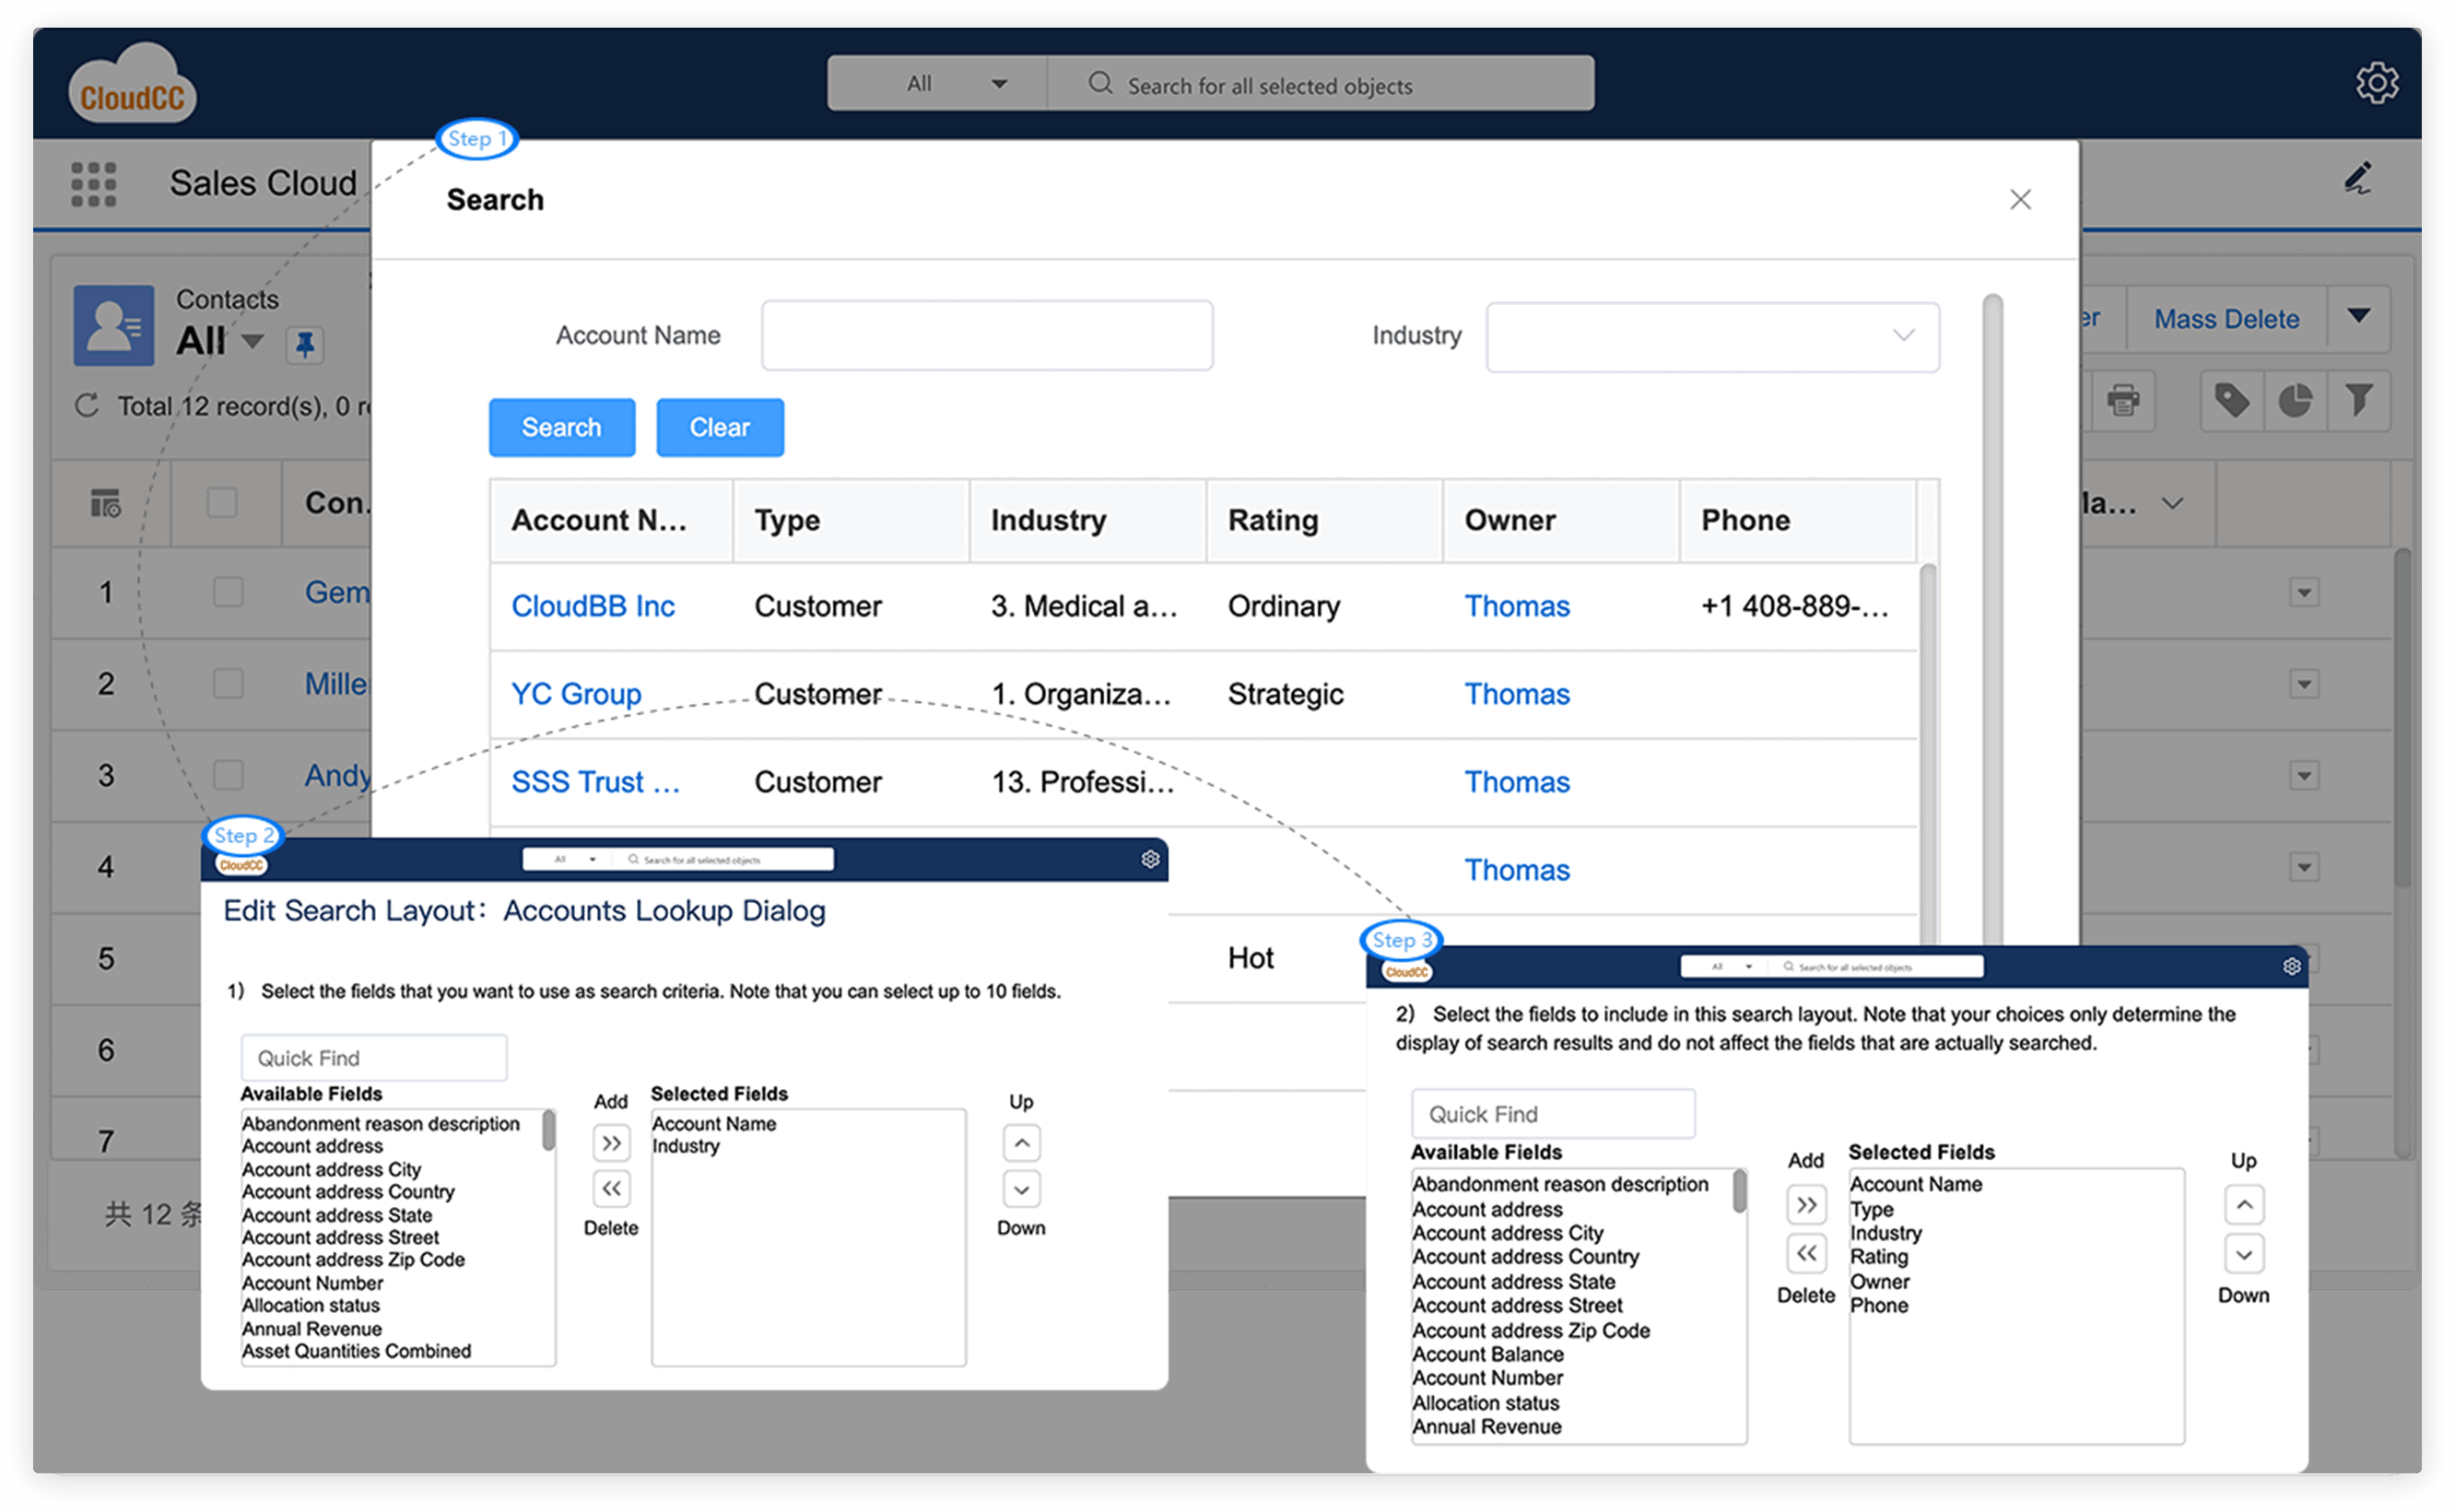Click the blue Search button

click(x=561, y=428)
